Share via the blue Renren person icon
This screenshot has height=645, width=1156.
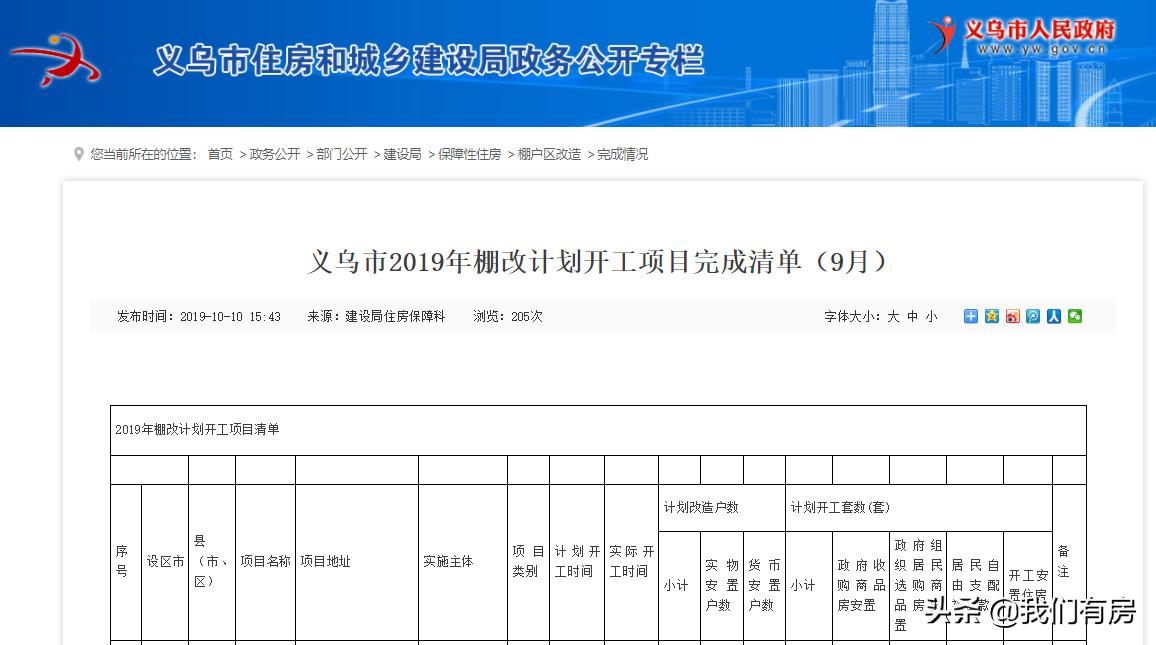pos(1053,316)
